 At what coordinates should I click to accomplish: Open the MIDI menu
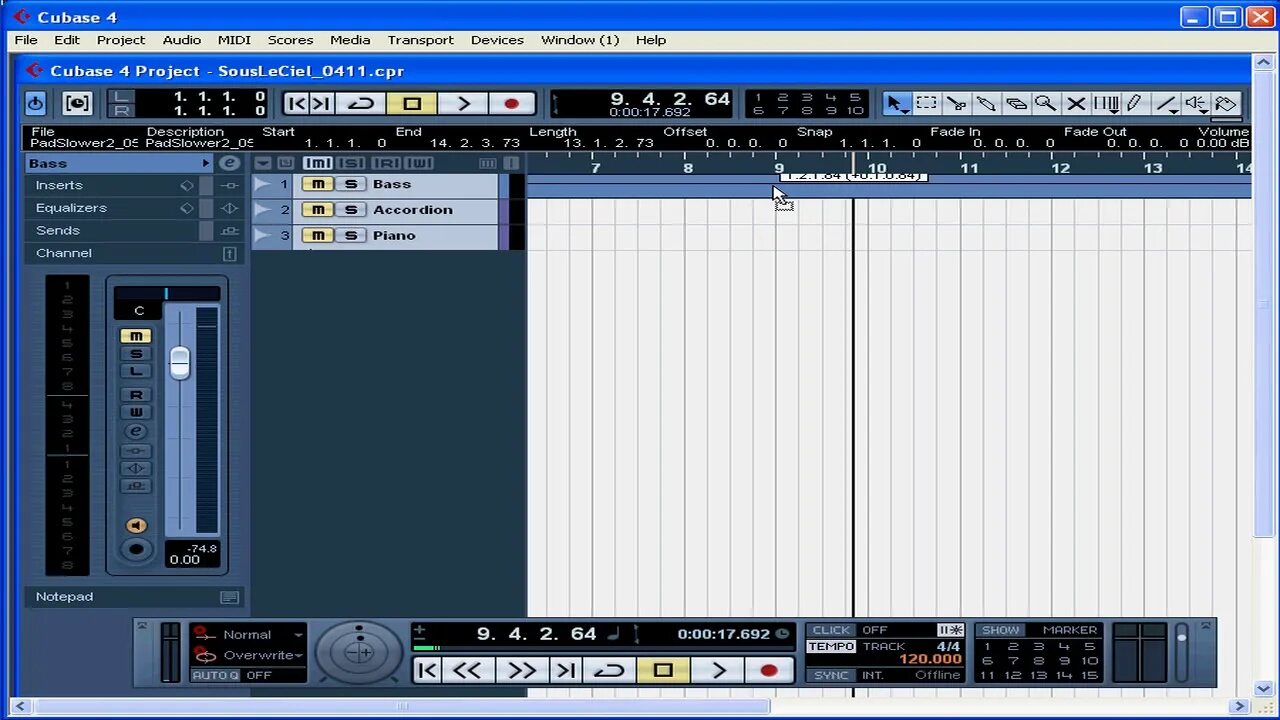pos(234,40)
